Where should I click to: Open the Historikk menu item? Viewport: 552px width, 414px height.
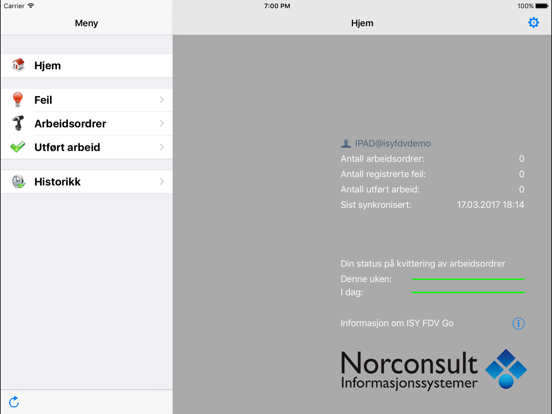coord(87,182)
